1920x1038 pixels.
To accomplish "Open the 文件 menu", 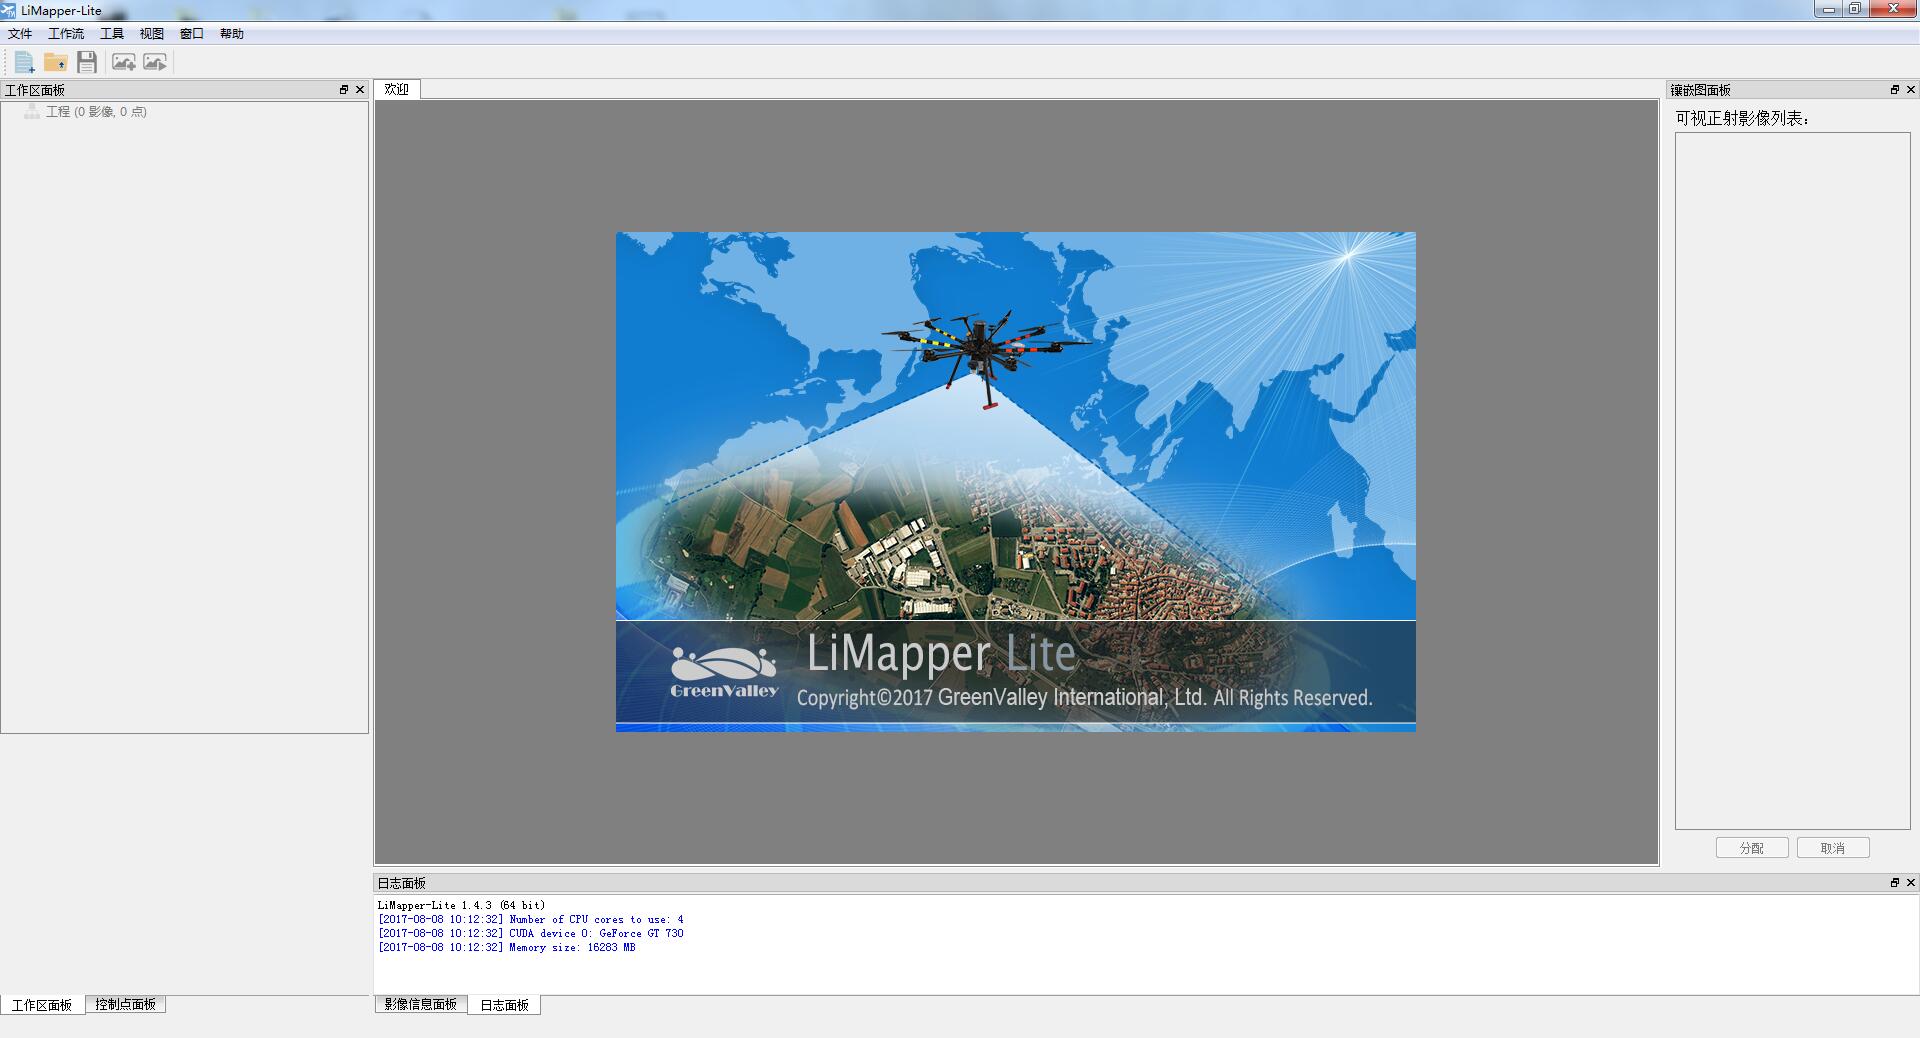I will (20, 34).
